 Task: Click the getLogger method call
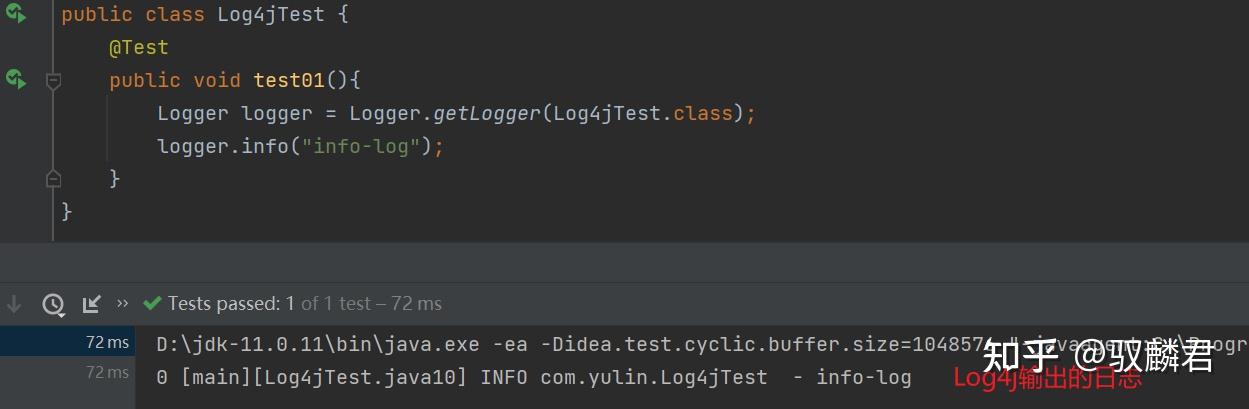coord(487,113)
